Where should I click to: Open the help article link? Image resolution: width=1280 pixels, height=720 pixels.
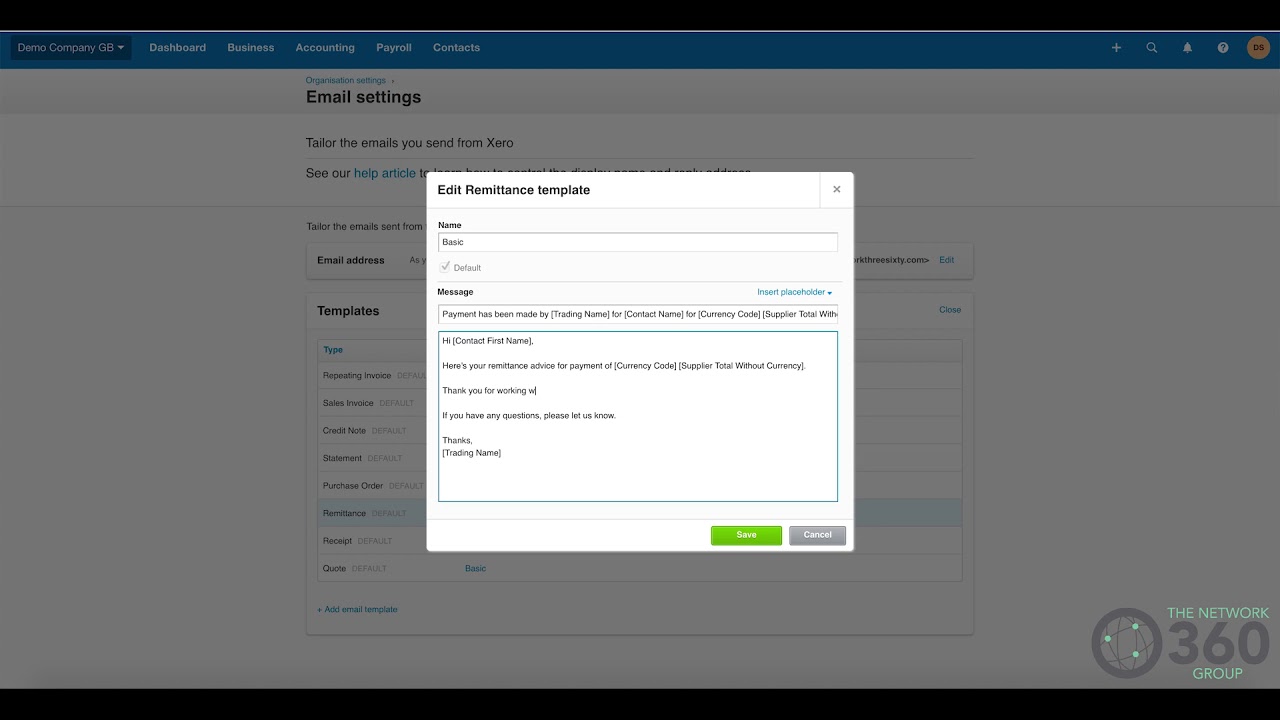point(384,173)
